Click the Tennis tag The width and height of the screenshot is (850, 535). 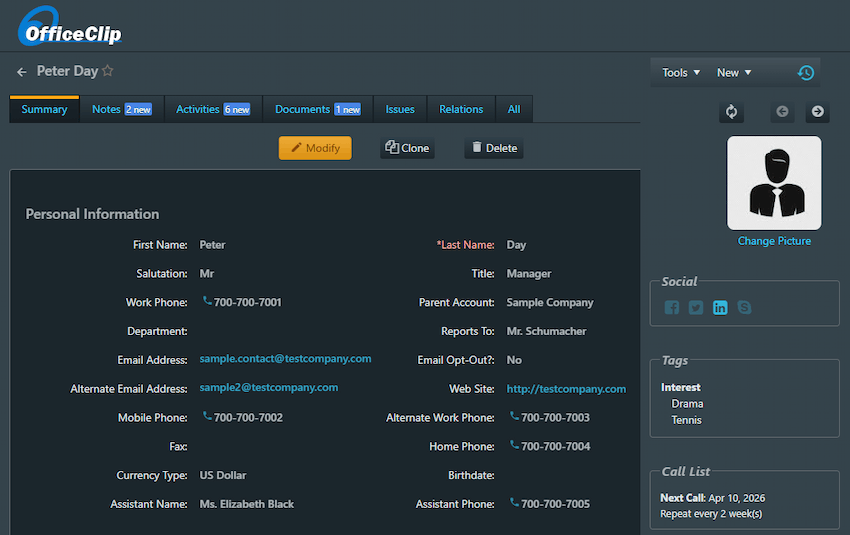point(686,420)
